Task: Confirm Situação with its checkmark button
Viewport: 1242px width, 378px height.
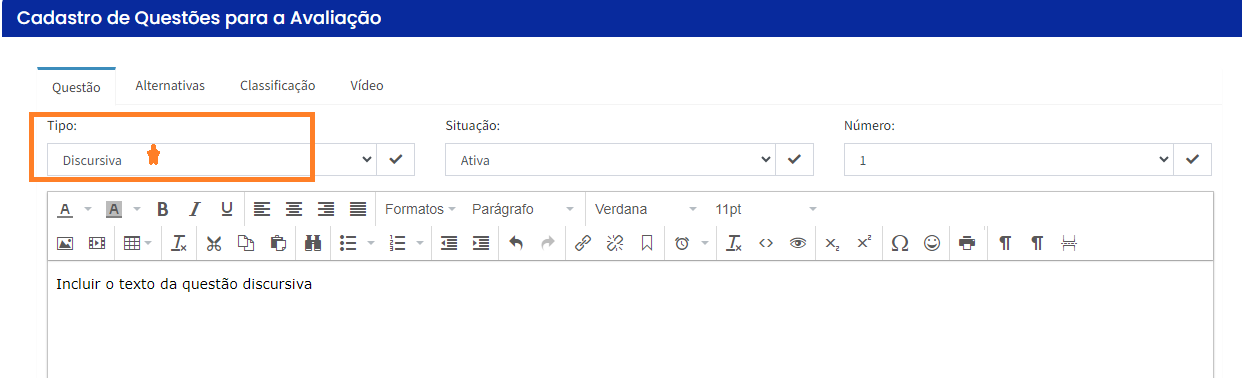Action: coord(794,160)
